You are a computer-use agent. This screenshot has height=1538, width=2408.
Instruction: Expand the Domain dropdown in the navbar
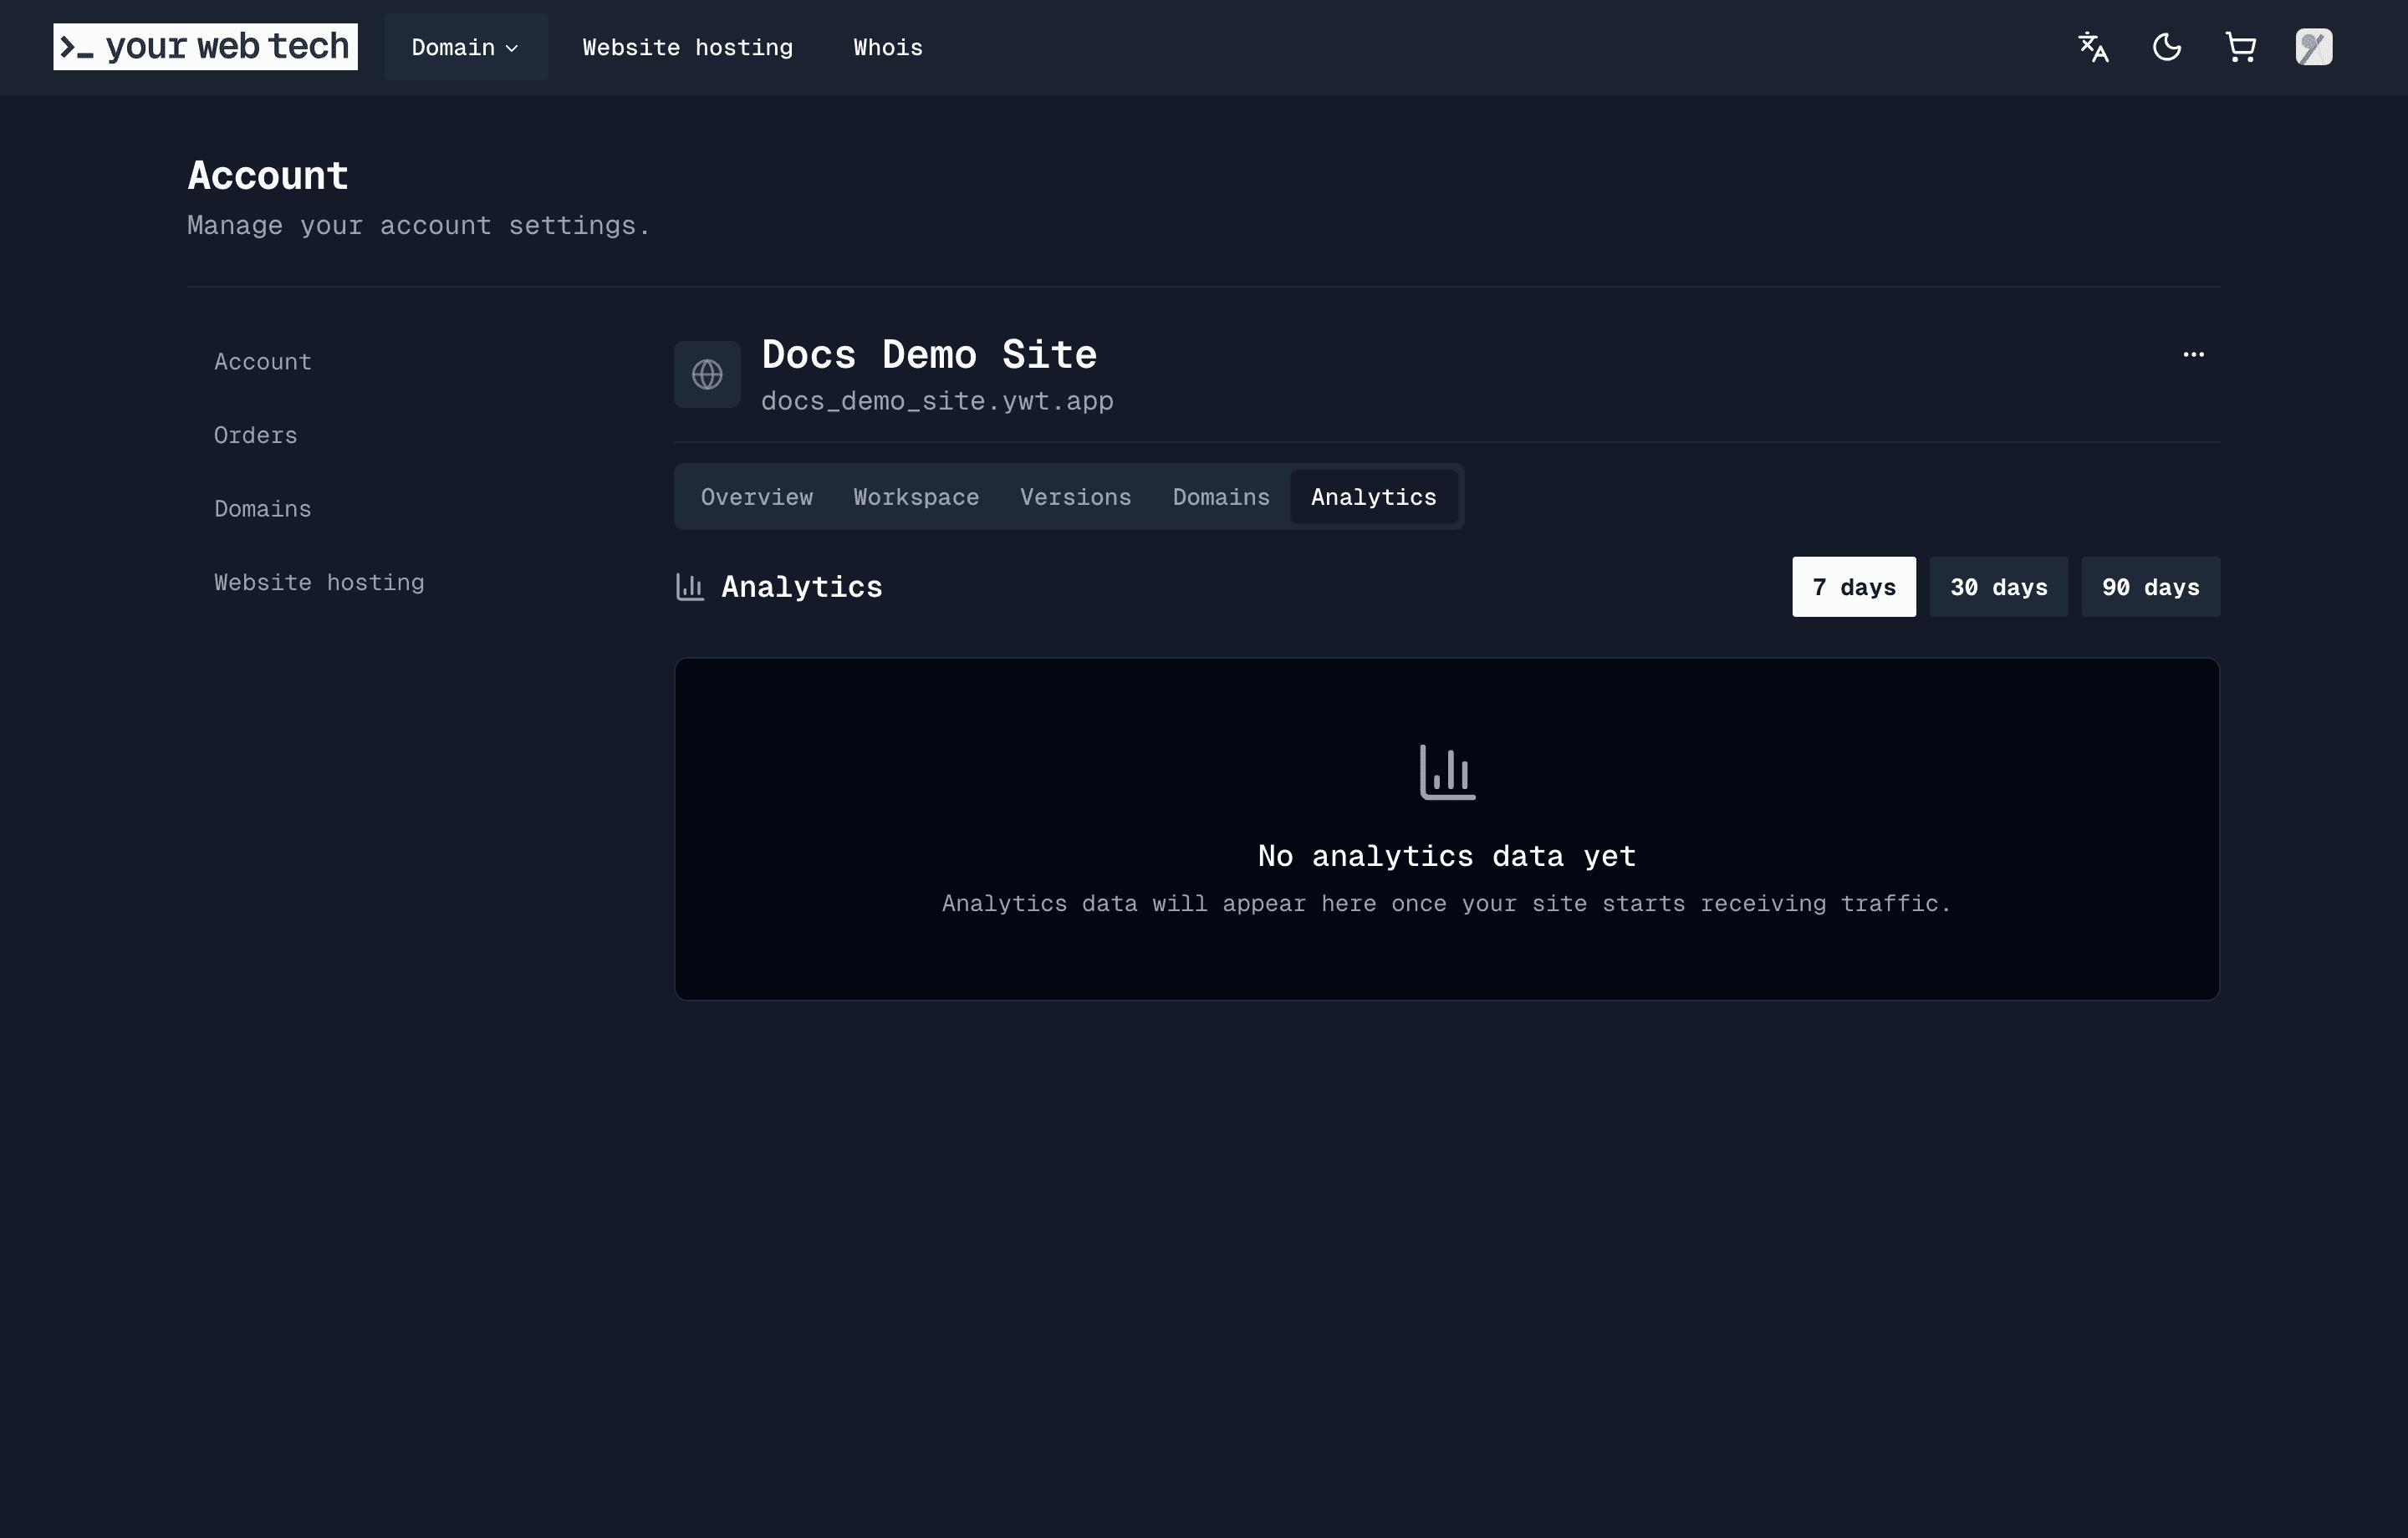(465, 47)
